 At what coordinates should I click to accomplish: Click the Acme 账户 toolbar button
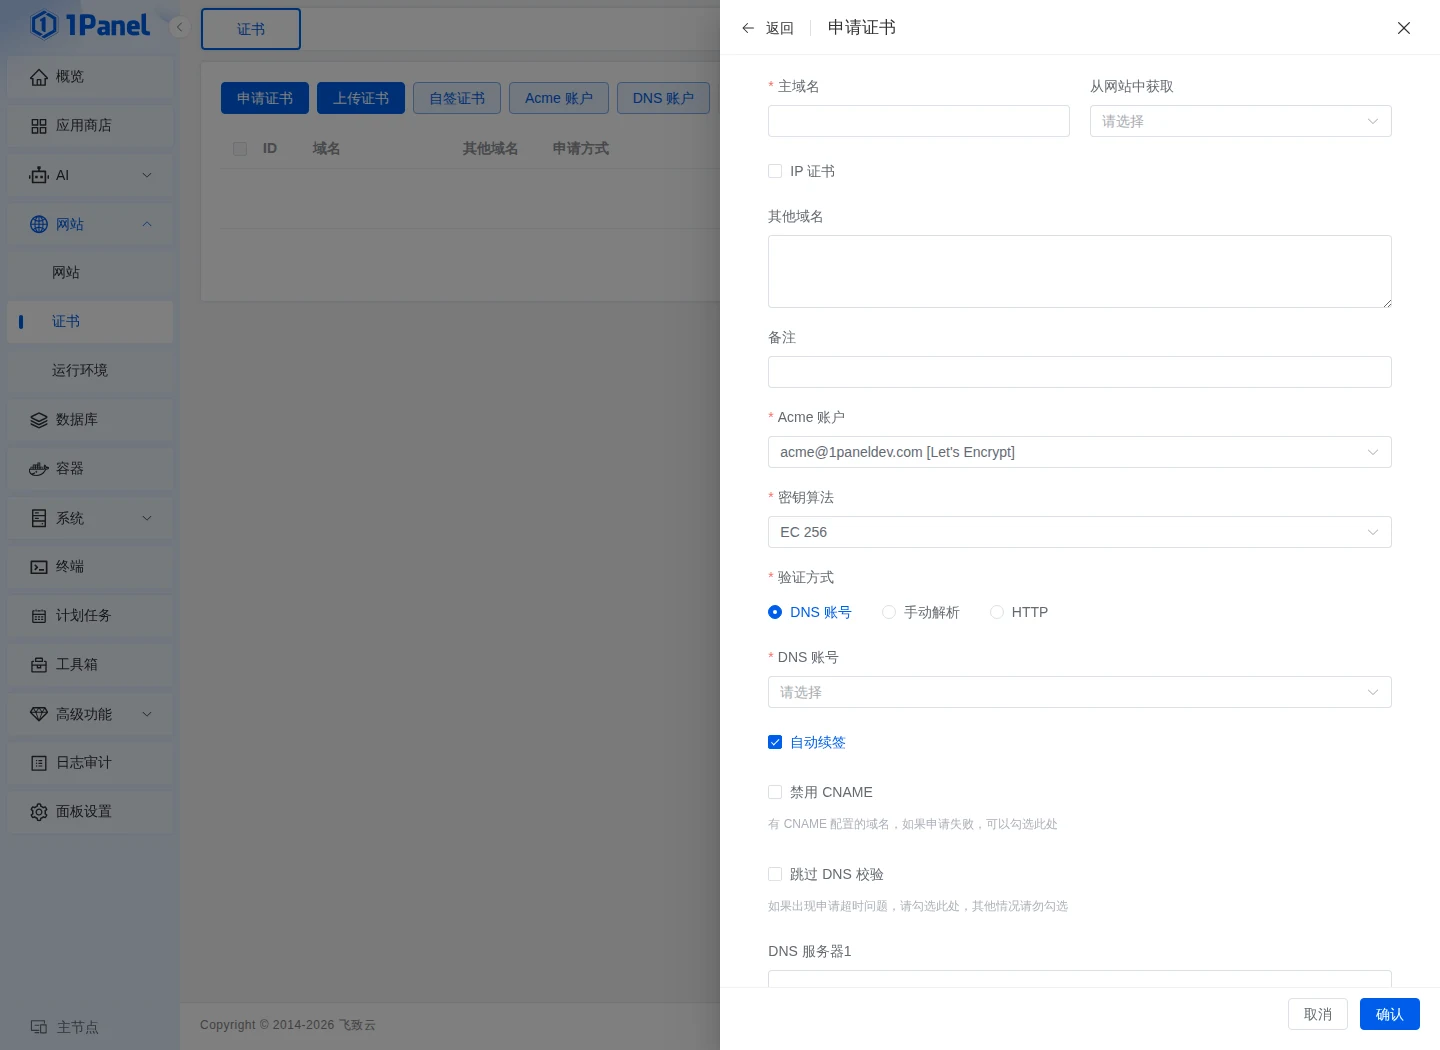coord(559,98)
